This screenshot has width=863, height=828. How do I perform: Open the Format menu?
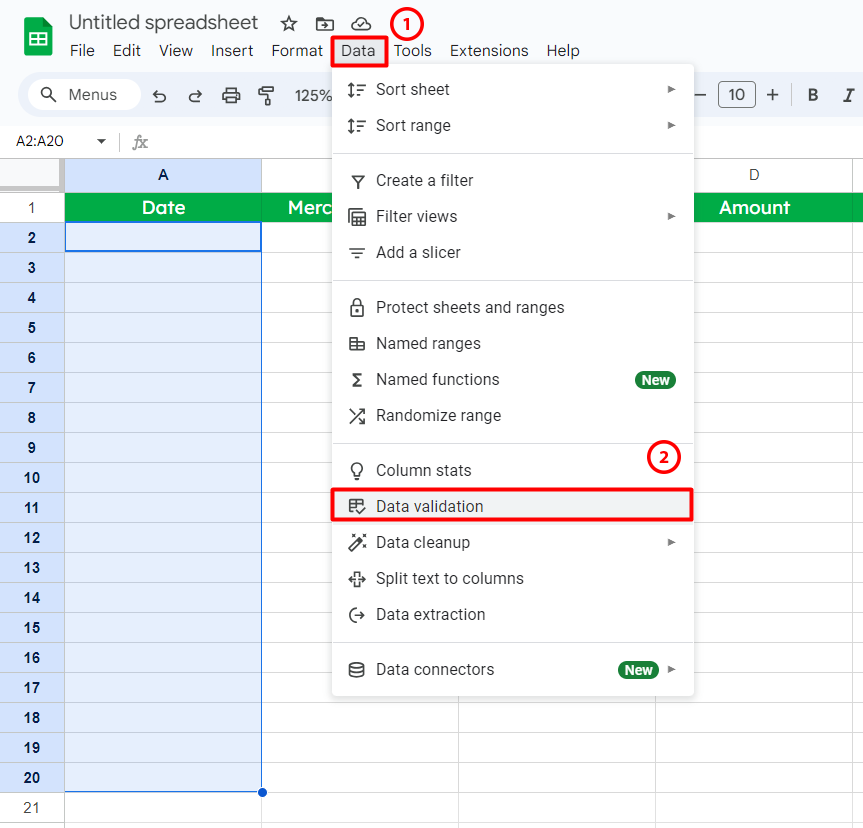pos(297,51)
